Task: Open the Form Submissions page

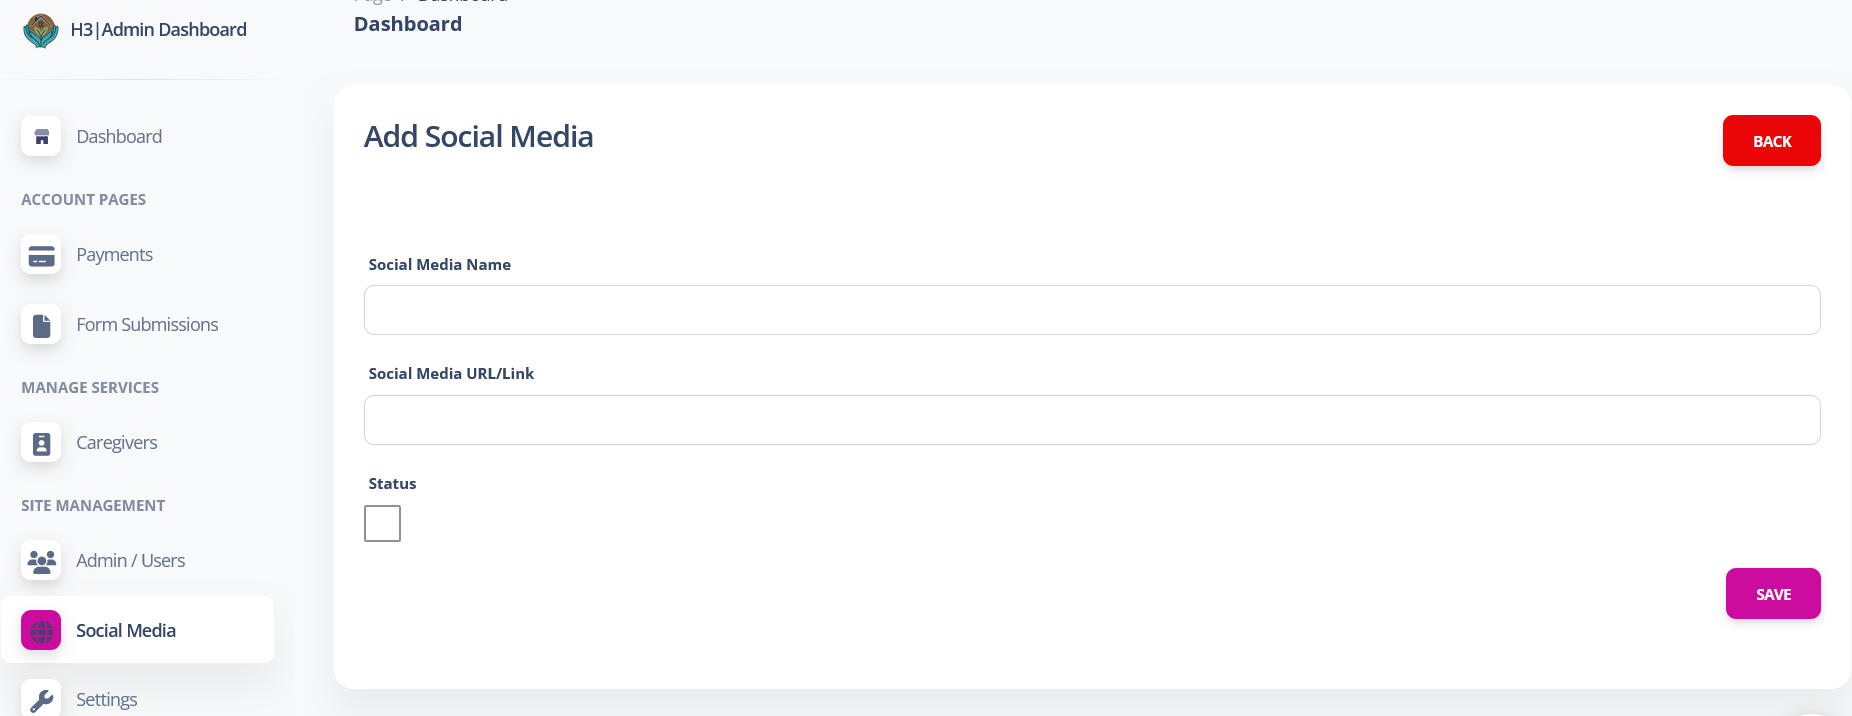Action: 147,325
